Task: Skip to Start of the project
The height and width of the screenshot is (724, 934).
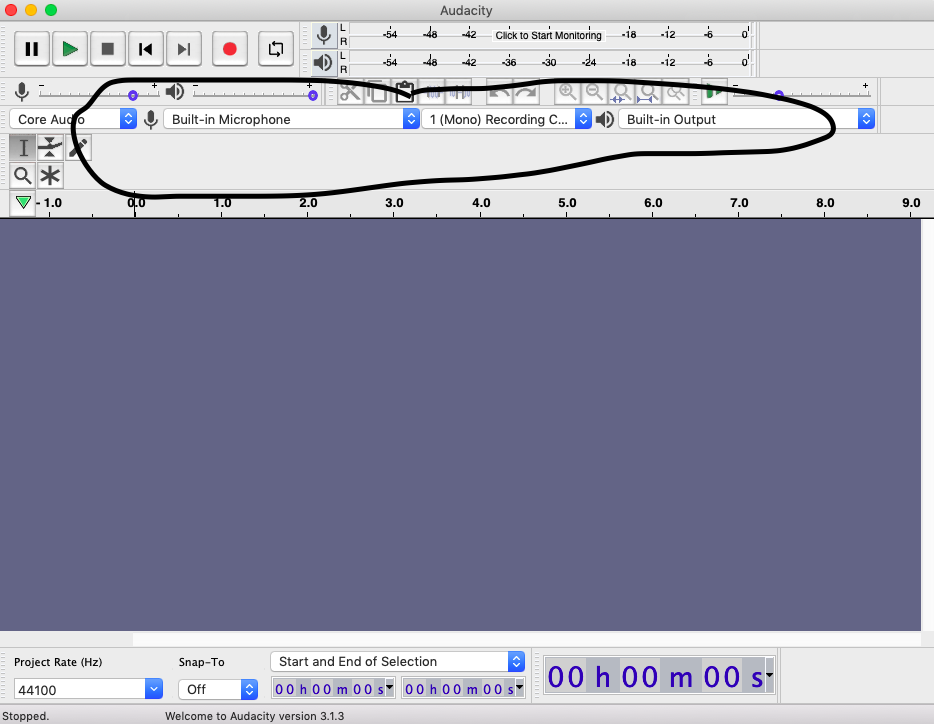Action: click(x=146, y=49)
